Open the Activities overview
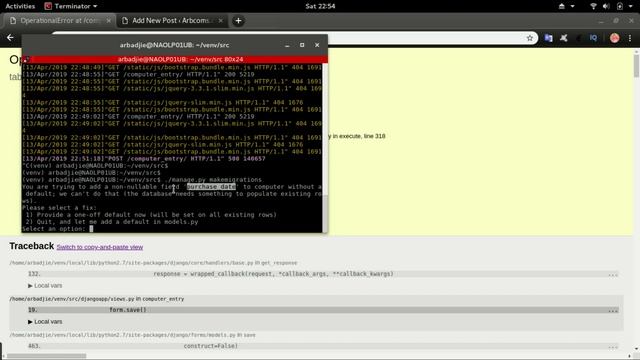Screen dimensions: 640x360 [20, 6]
